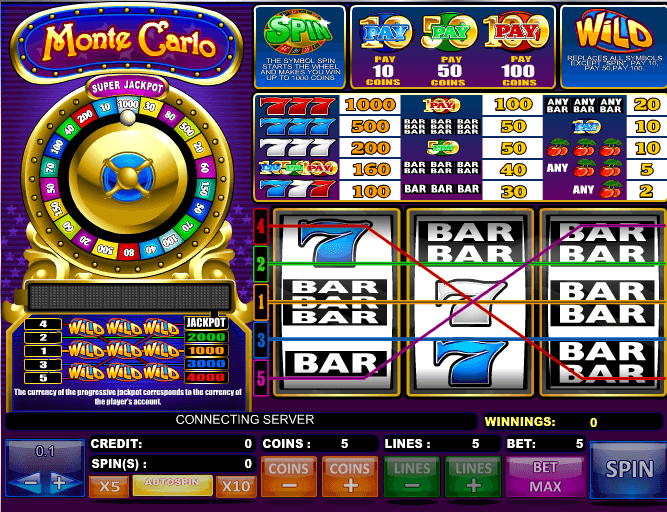Decrease coins with the orange COINS minus button
Screen dimensions: 667x512
point(288,477)
